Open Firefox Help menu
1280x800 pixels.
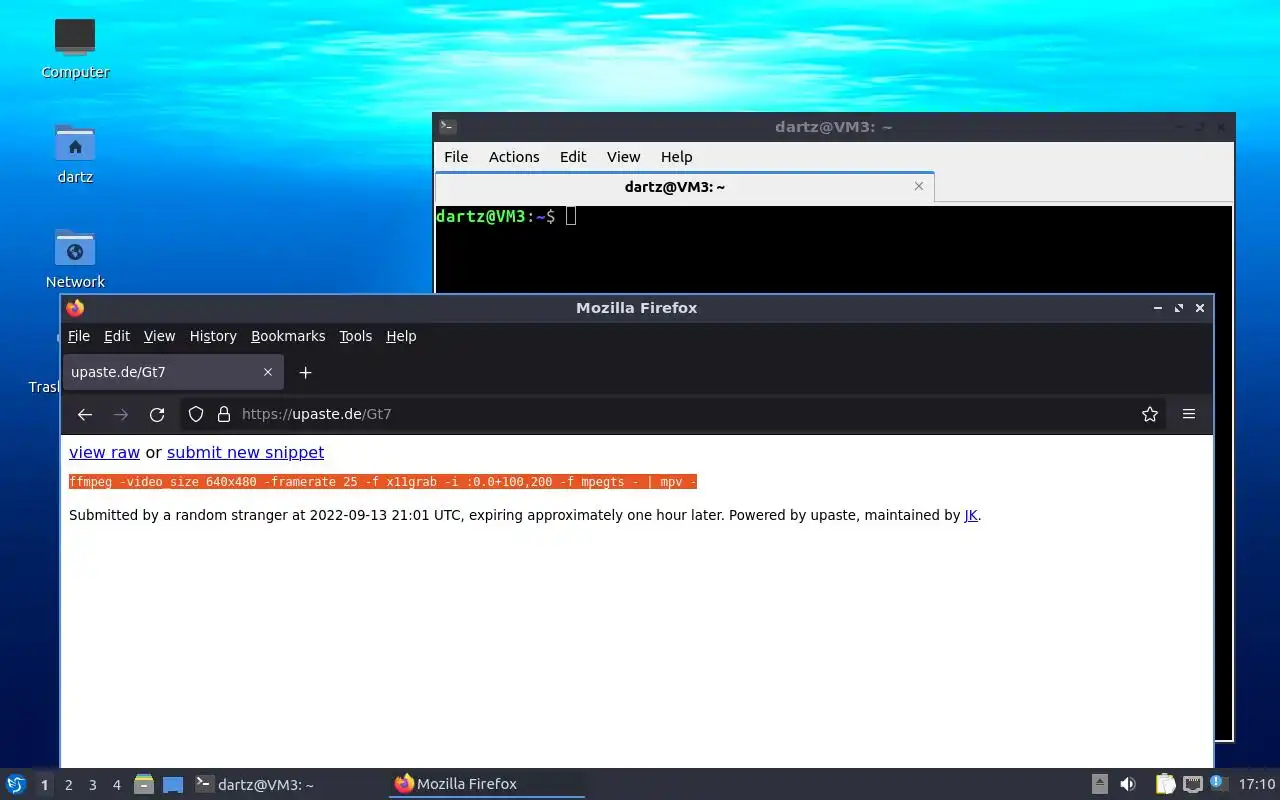click(x=401, y=336)
